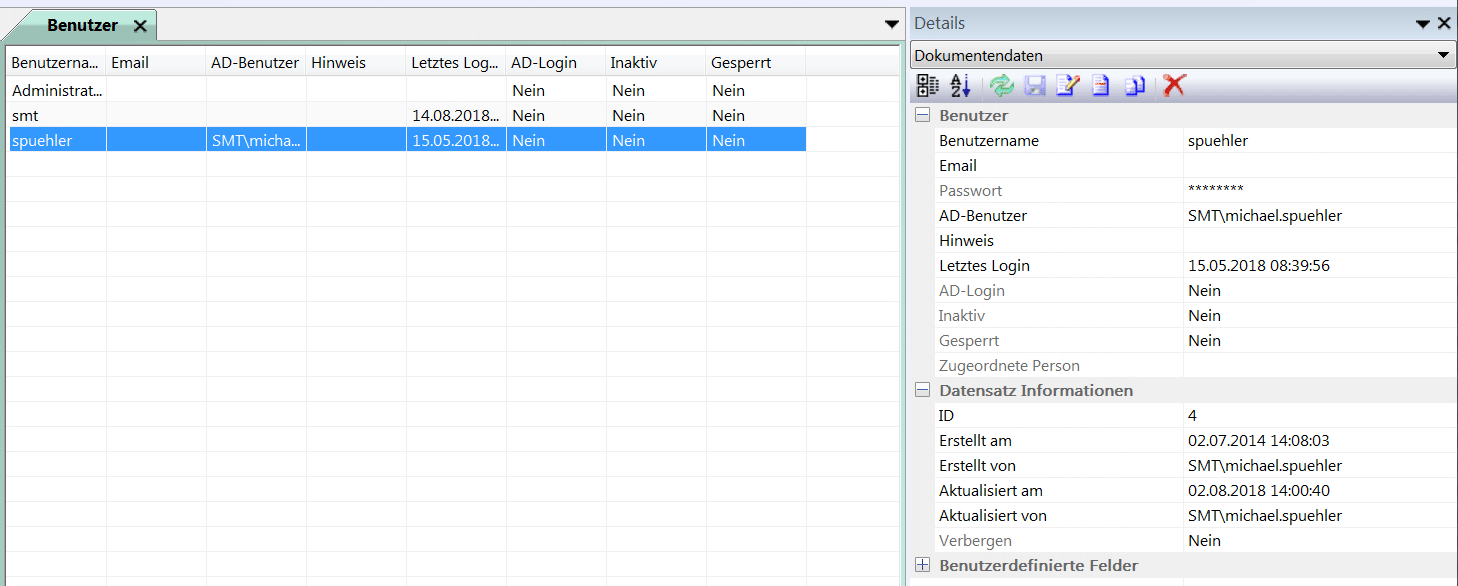Viewport: 1458px width, 586px height.
Task: Collapse the Datensatz Informationen group
Action: pyautogui.click(x=922, y=391)
